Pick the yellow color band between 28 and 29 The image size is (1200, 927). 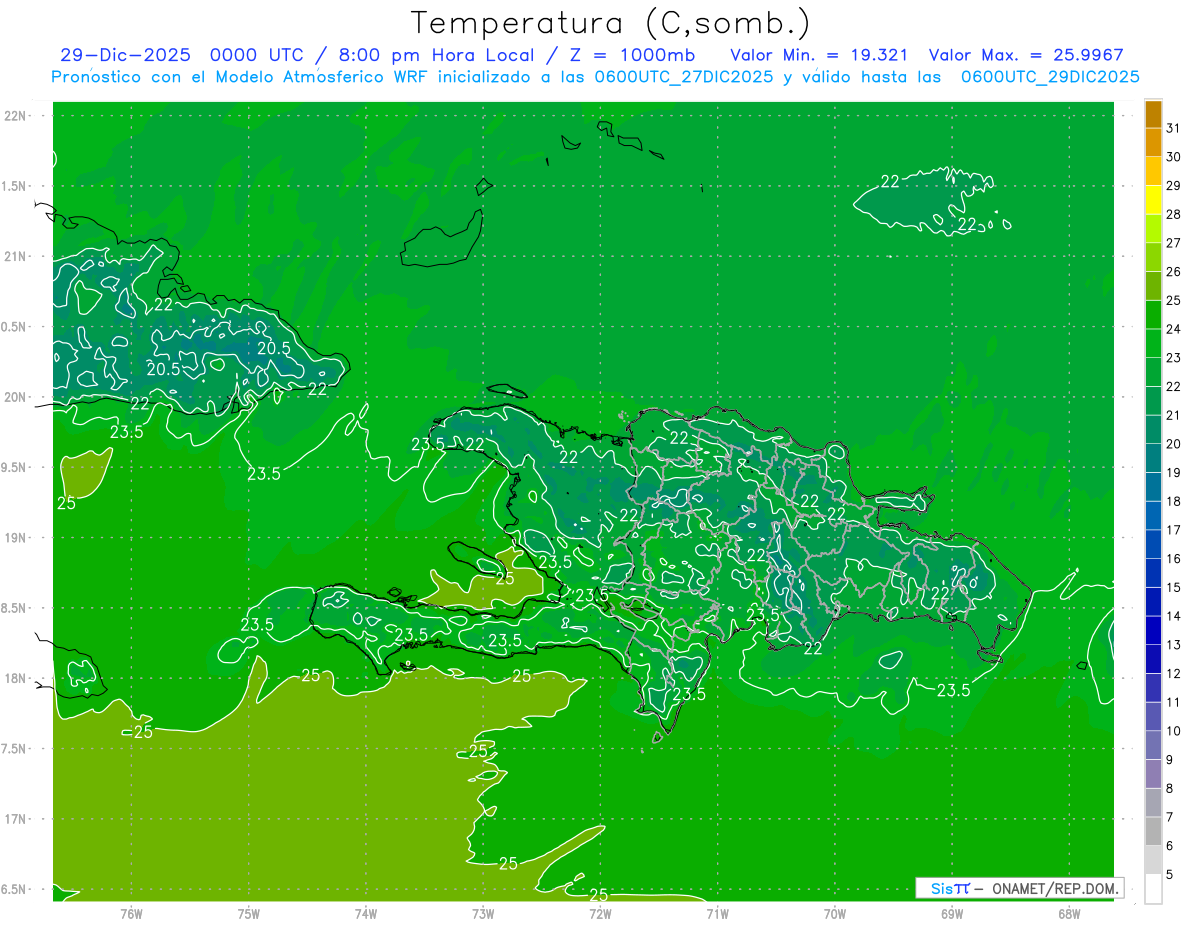pos(1153,200)
